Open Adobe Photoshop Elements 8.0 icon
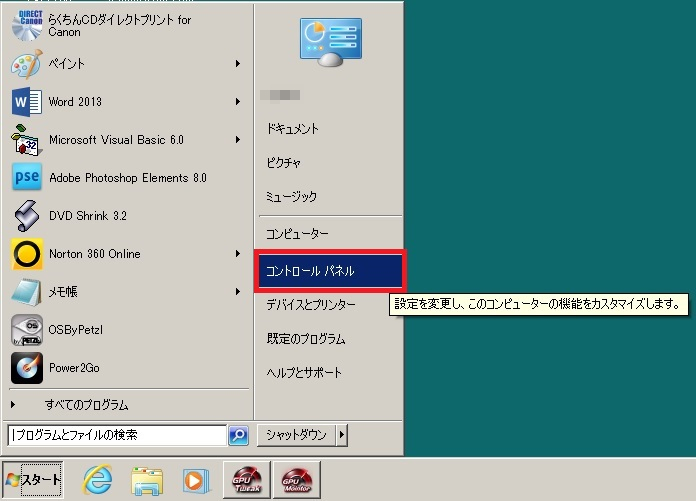Screen dimensions: 696x501 point(26,178)
